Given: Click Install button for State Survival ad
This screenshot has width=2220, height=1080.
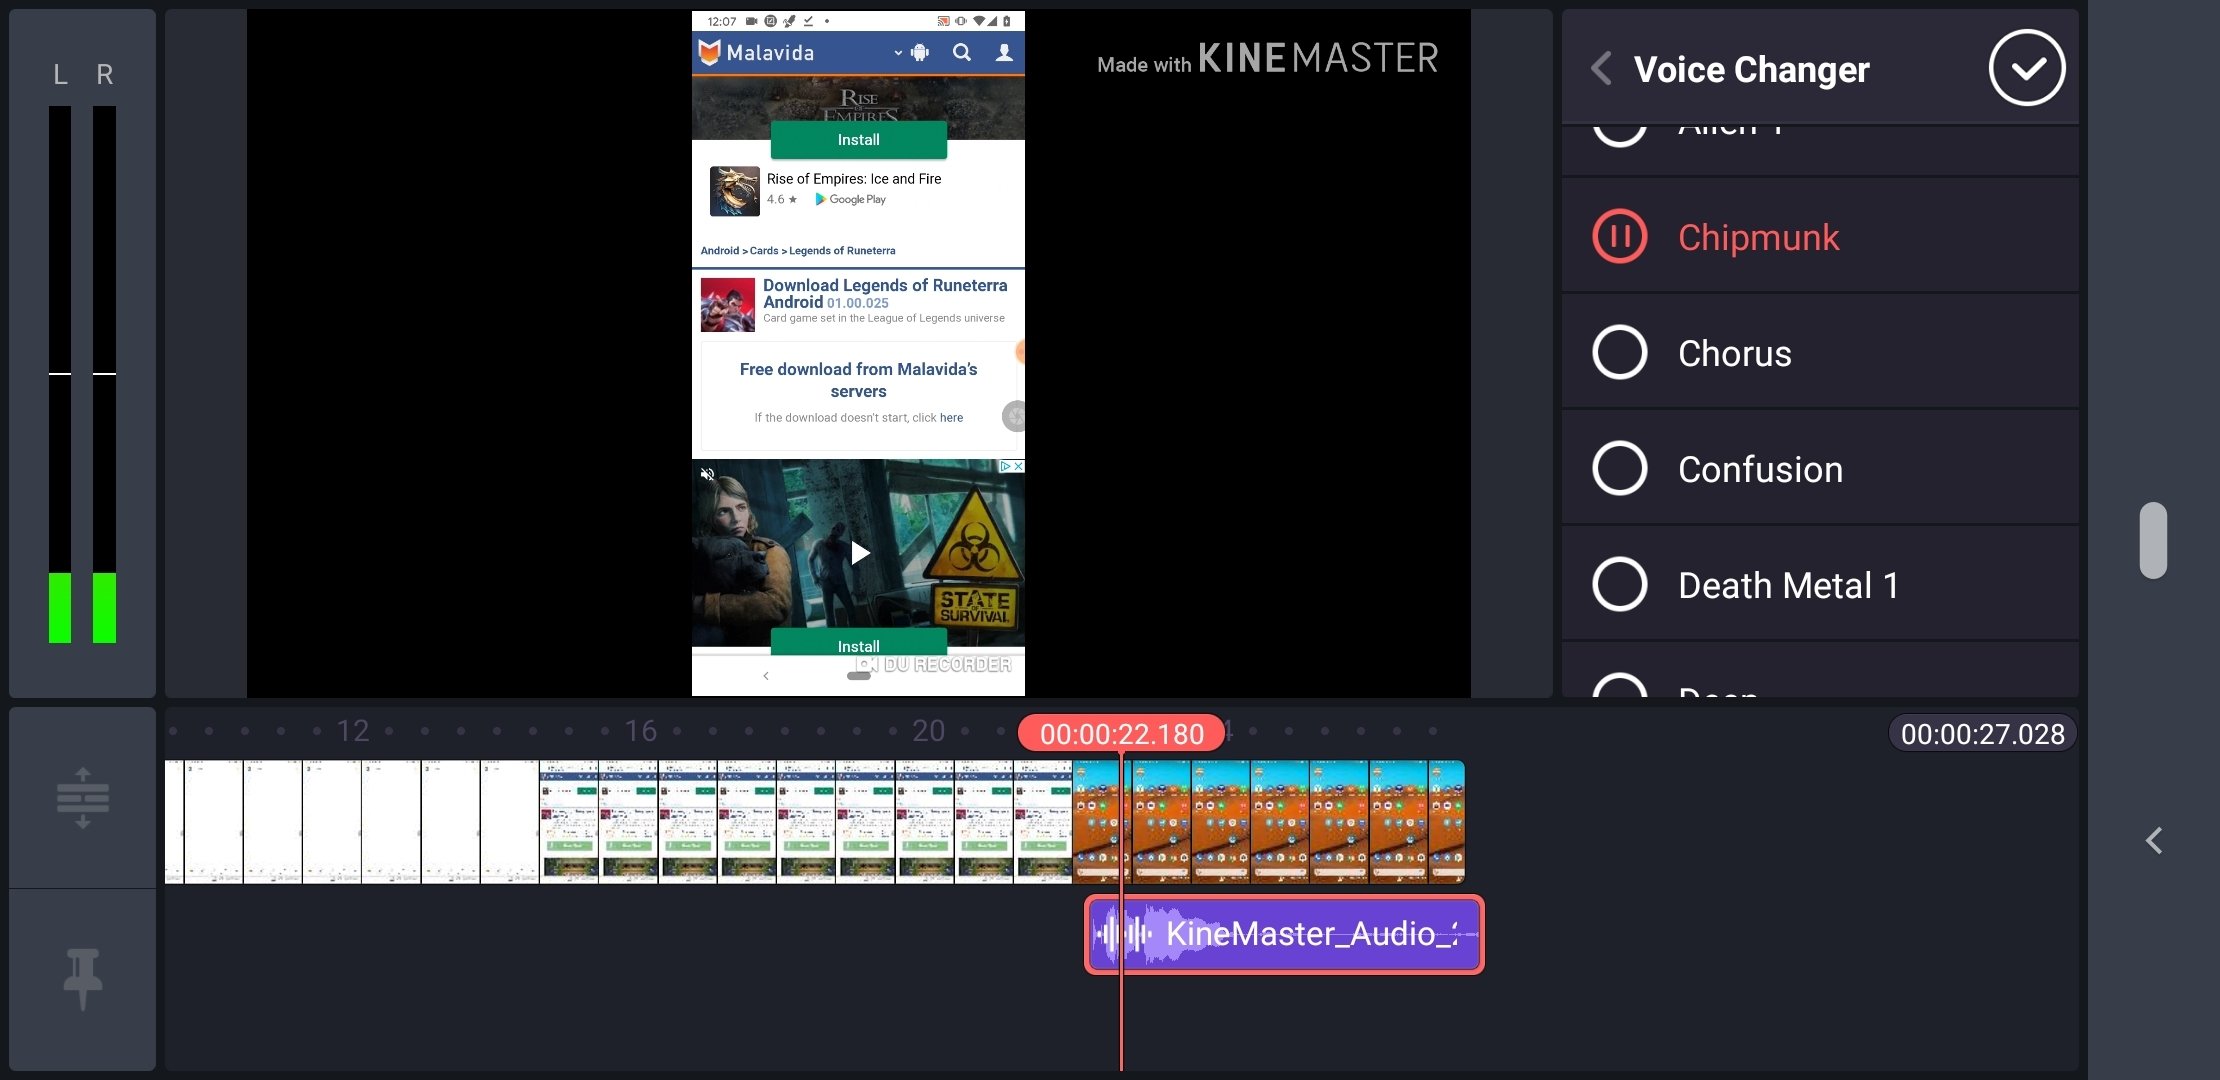Looking at the screenshot, I should click(859, 645).
